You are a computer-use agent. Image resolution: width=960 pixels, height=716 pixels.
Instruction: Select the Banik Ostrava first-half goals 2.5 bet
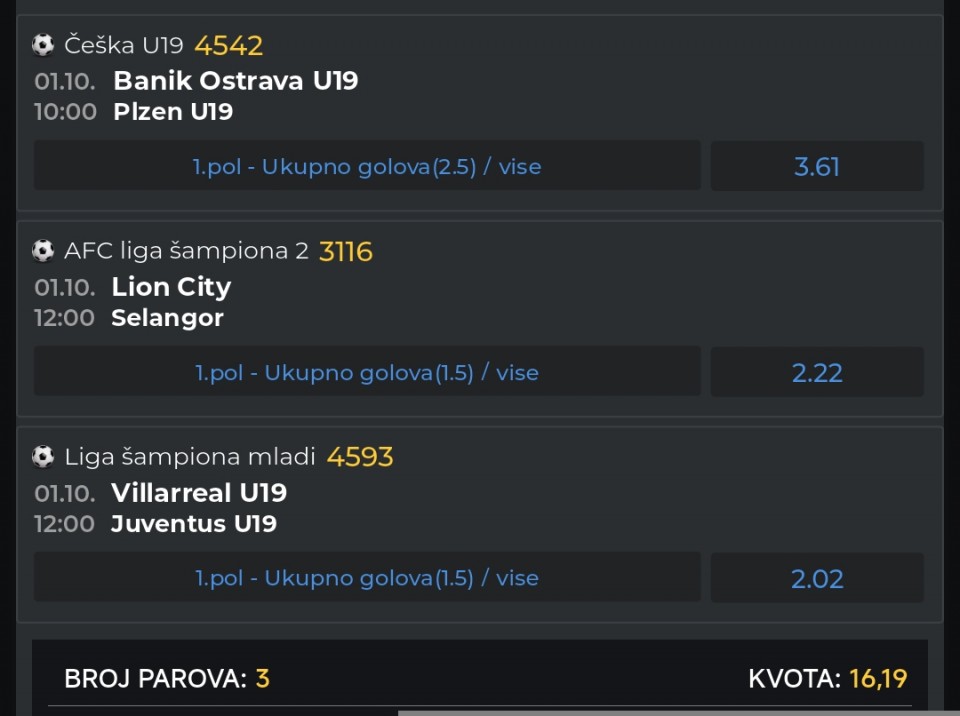pos(367,166)
